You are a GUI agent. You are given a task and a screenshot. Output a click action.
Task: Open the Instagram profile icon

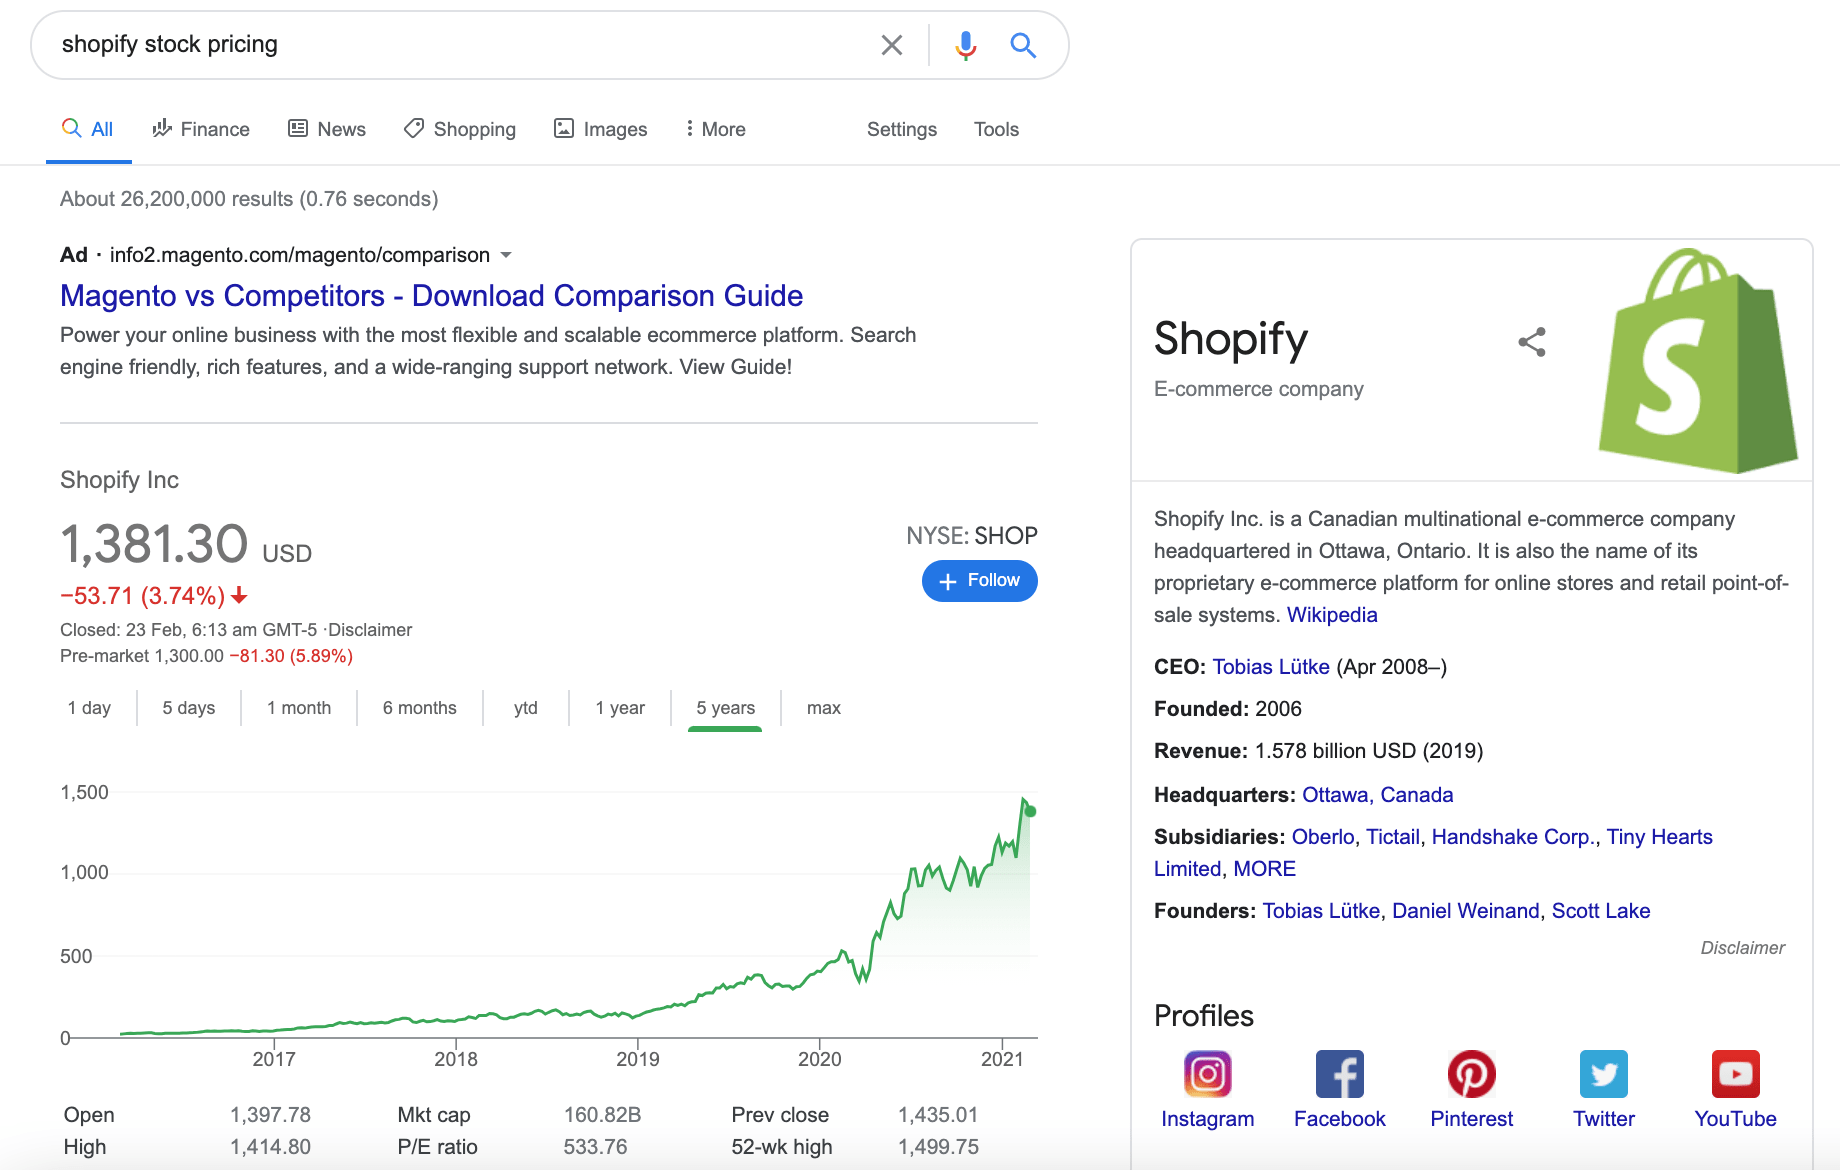(x=1207, y=1074)
